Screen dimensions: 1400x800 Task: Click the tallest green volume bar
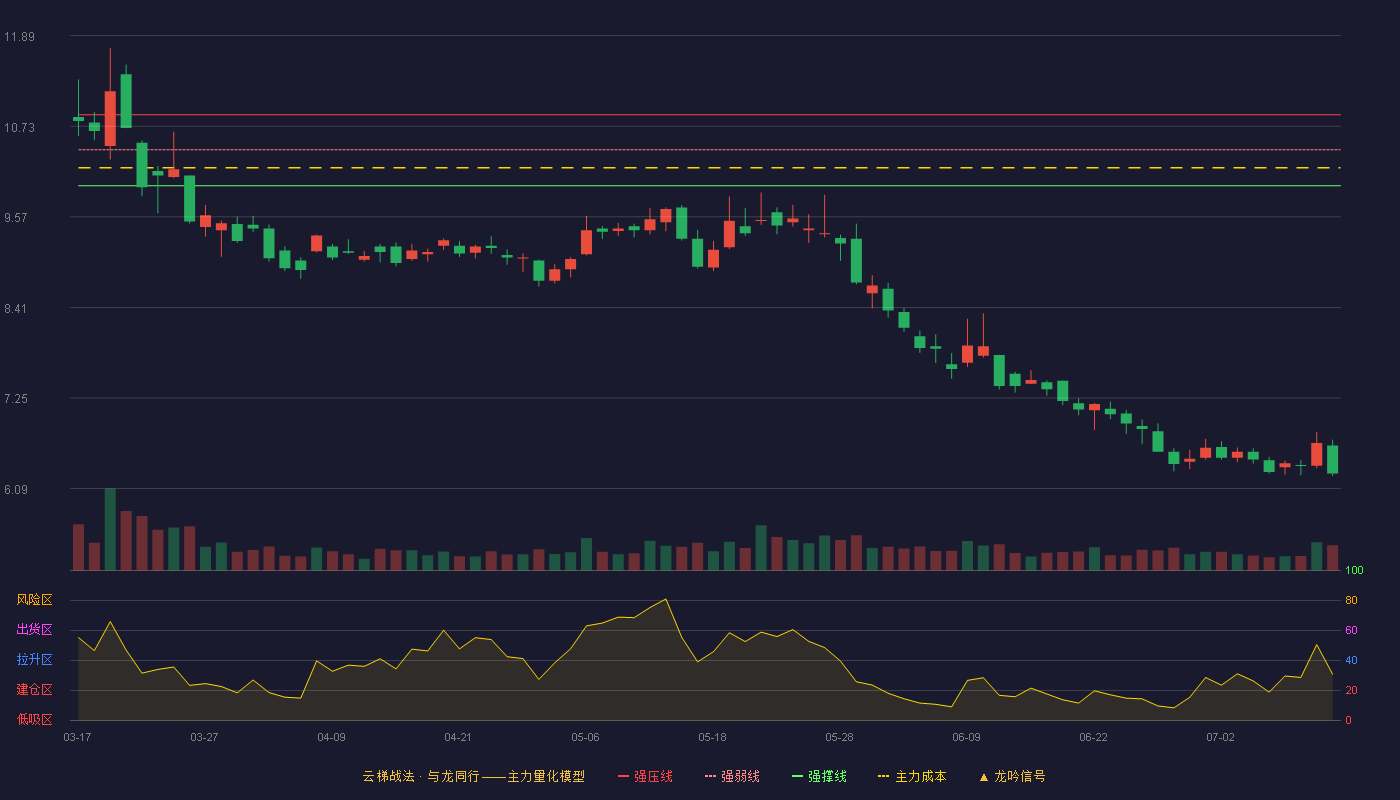click(110, 529)
